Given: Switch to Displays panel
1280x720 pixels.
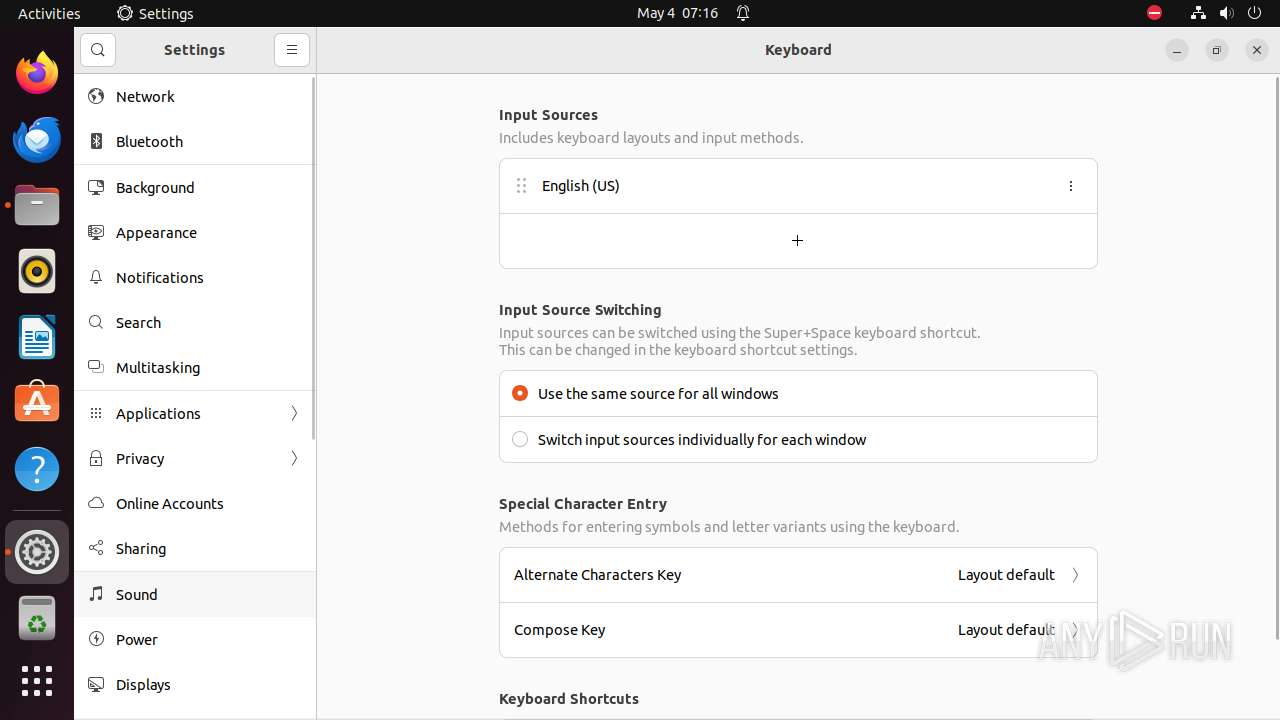Looking at the screenshot, I should pos(195,684).
